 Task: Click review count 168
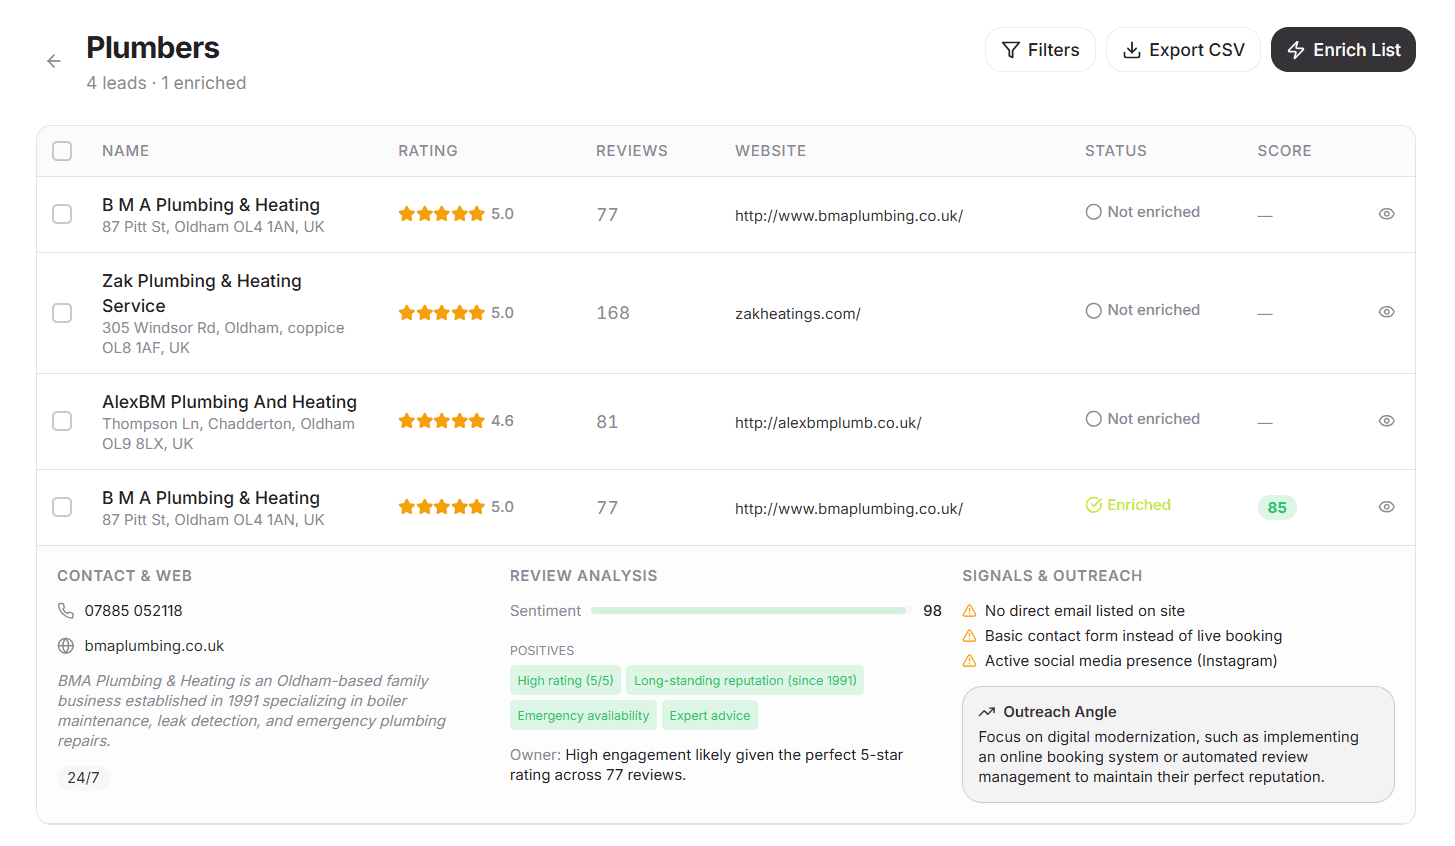point(613,313)
